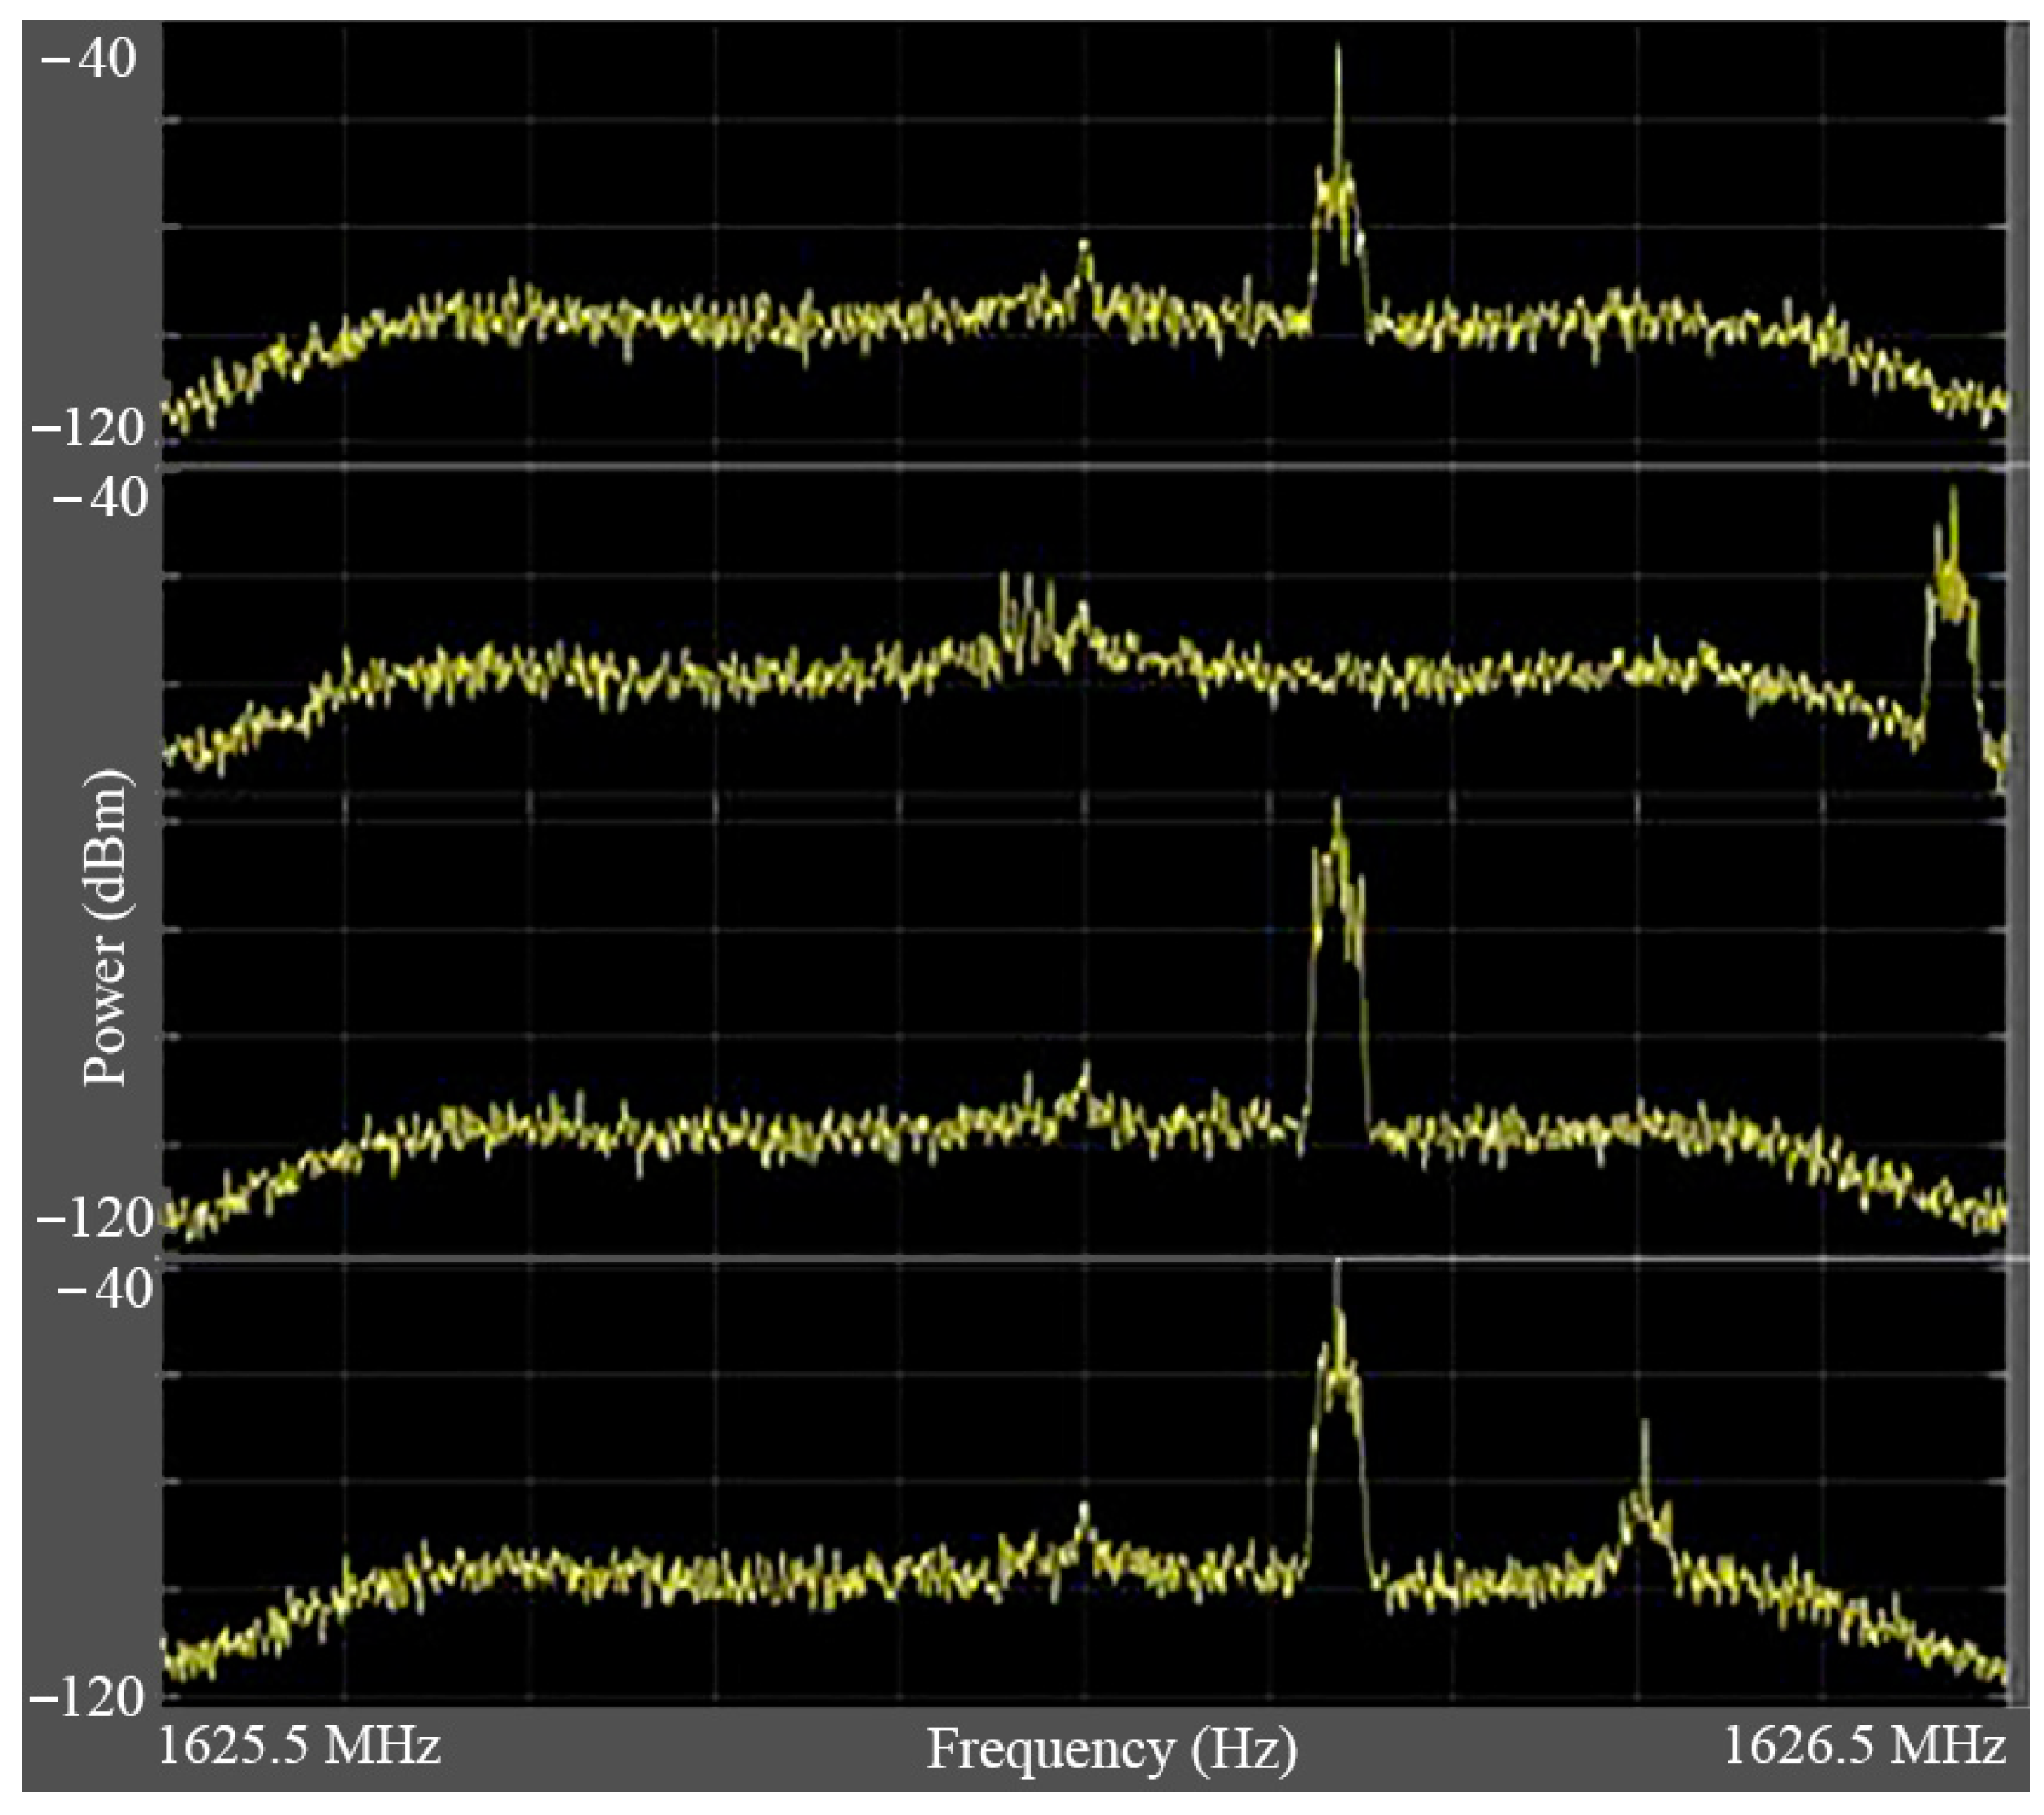The image size is (2044, 1815).
Task: Click the Frequency (Hz) axis title
Action: pos(1111,1749)
